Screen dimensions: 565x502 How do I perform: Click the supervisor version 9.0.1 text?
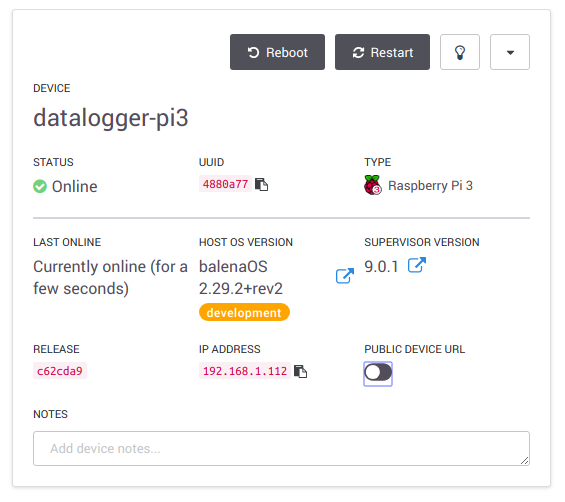click(x=381, y=267)
